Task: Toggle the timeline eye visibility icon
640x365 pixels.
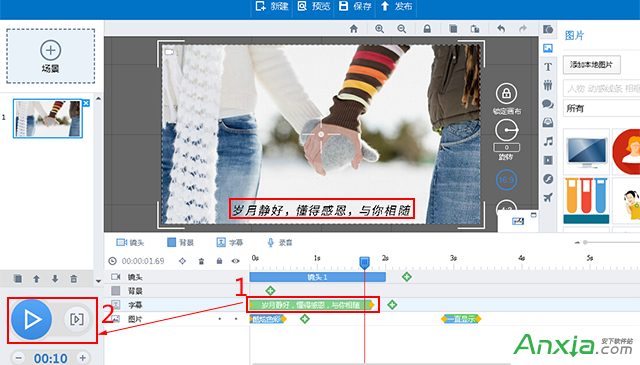Action: click(236, 261)
